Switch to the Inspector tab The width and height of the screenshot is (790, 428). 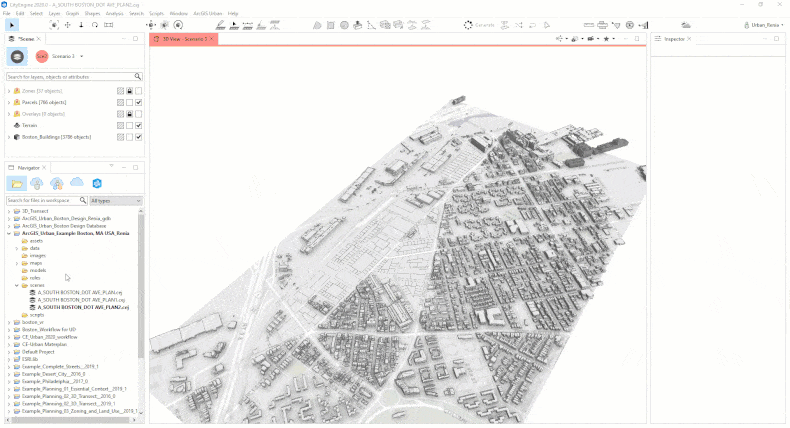tap(674, 39)
